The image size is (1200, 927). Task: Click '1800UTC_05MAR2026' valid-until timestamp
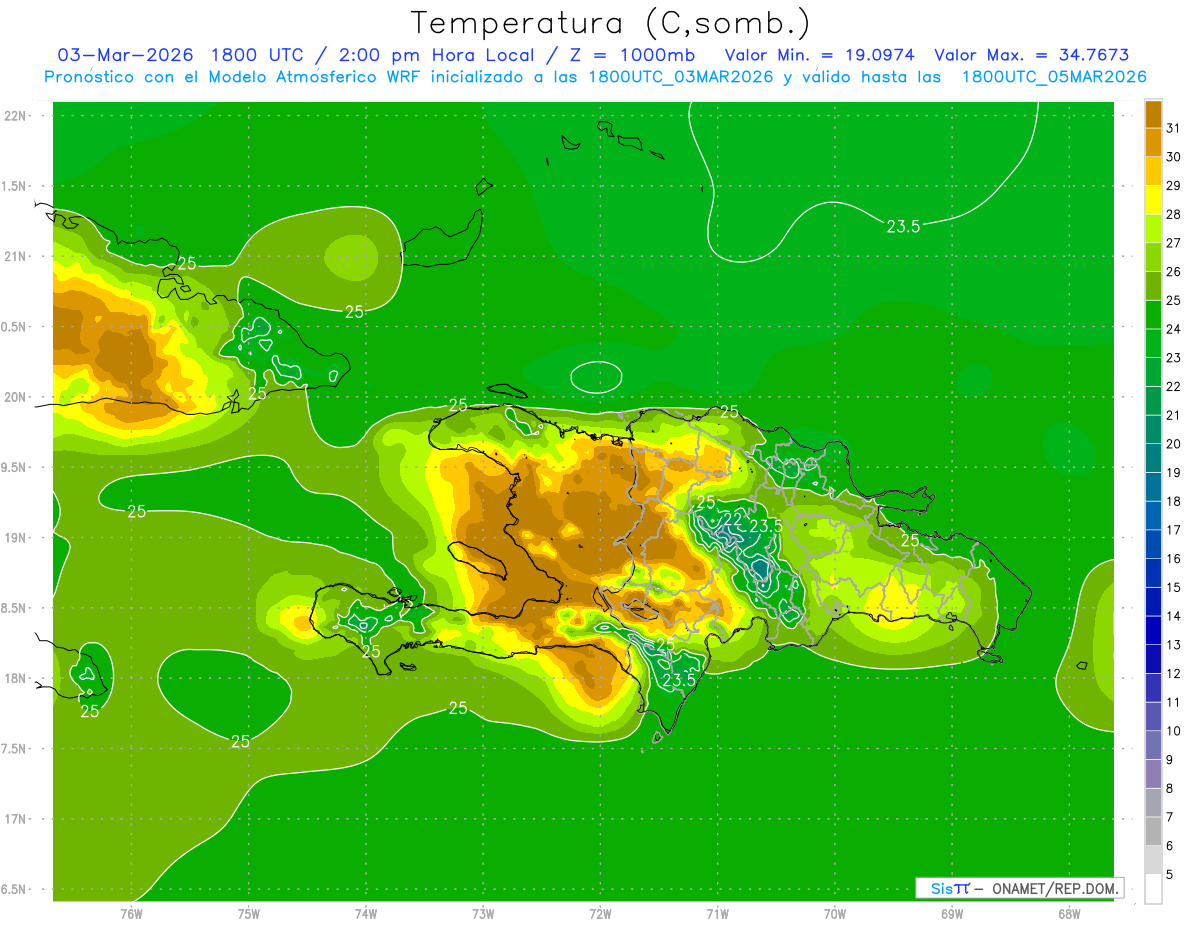click(x=1054, y=77)
